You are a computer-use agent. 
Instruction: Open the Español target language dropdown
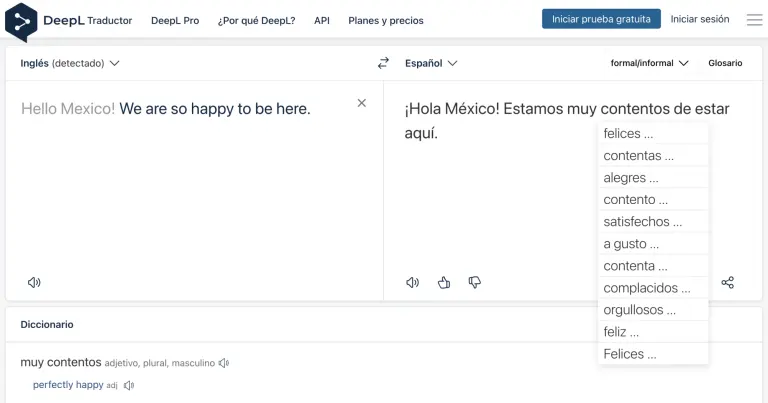click(431, 63)
